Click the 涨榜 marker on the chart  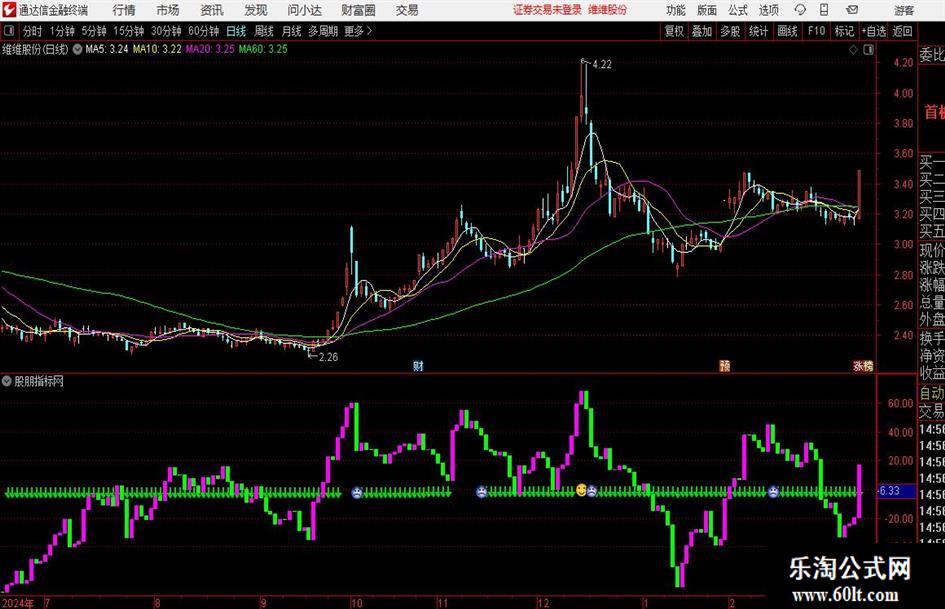click(863, 365)
